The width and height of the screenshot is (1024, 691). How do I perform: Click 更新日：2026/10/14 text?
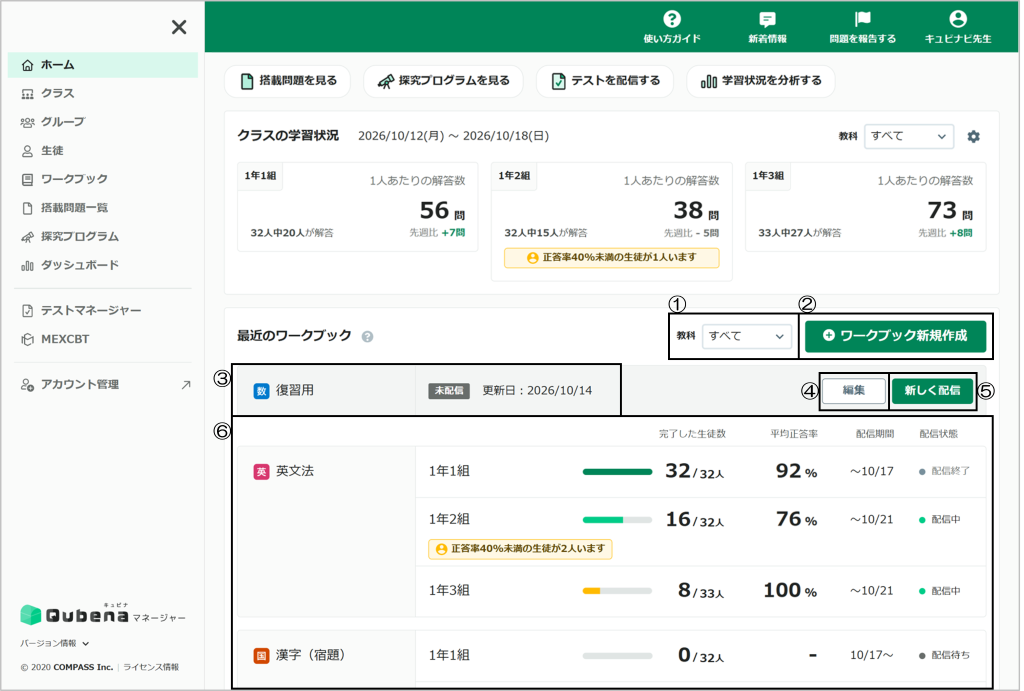(537, 391)
